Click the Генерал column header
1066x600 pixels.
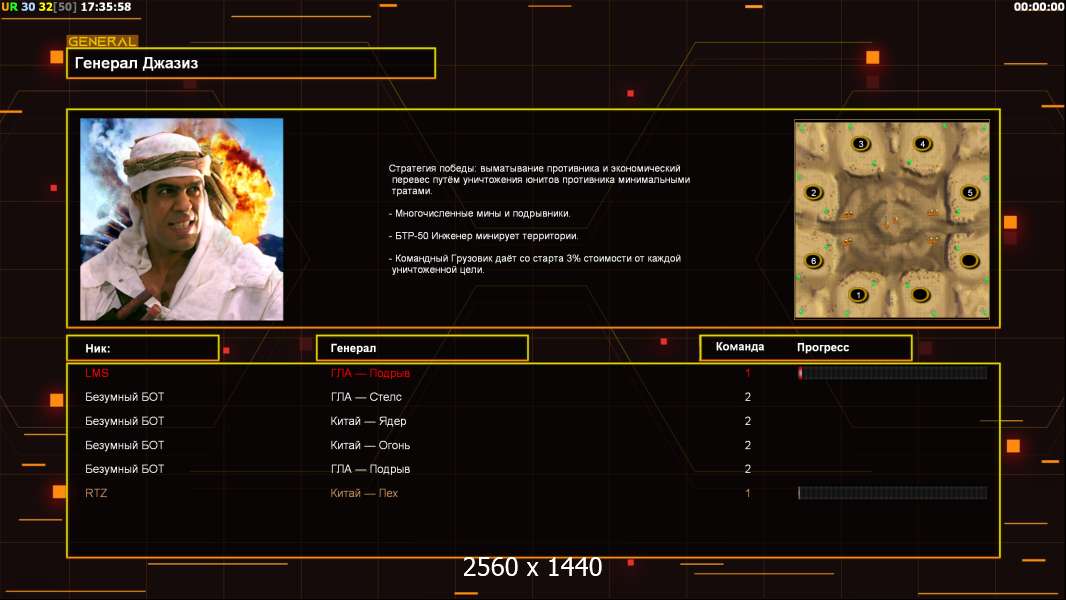click(421, 348)
